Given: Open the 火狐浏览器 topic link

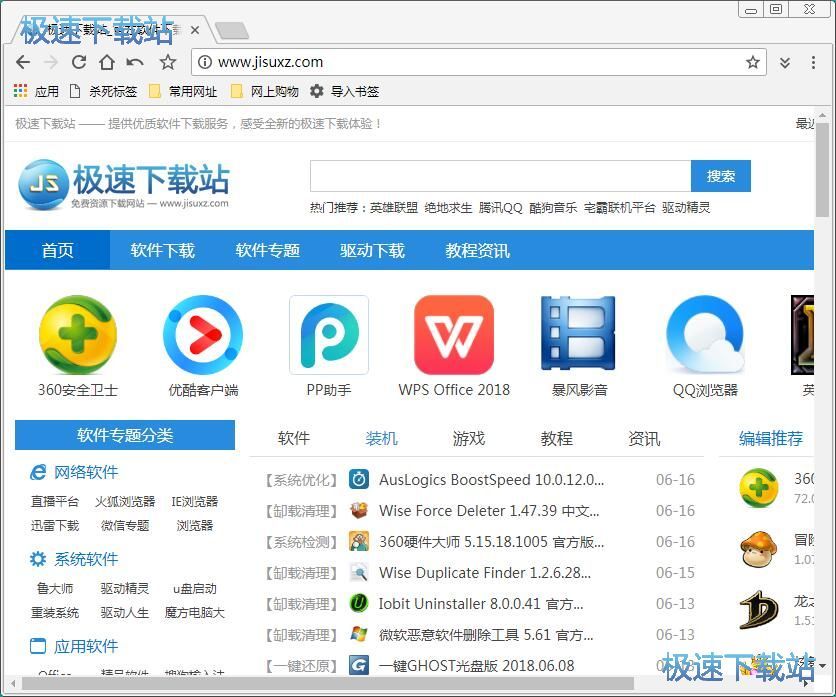Looking at the screenshot, I should coord(125,501).
